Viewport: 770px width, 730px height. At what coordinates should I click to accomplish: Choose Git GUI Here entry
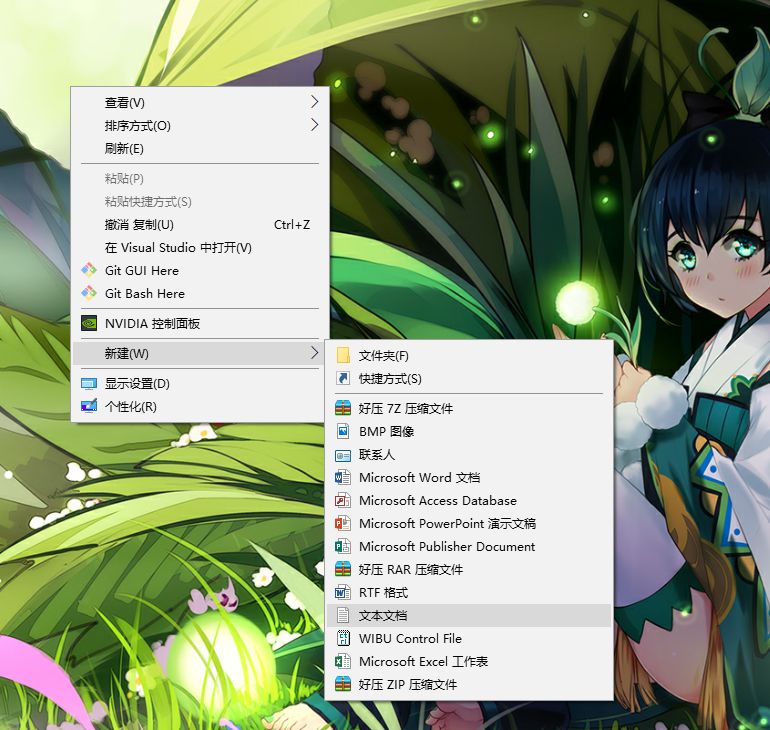200,270
